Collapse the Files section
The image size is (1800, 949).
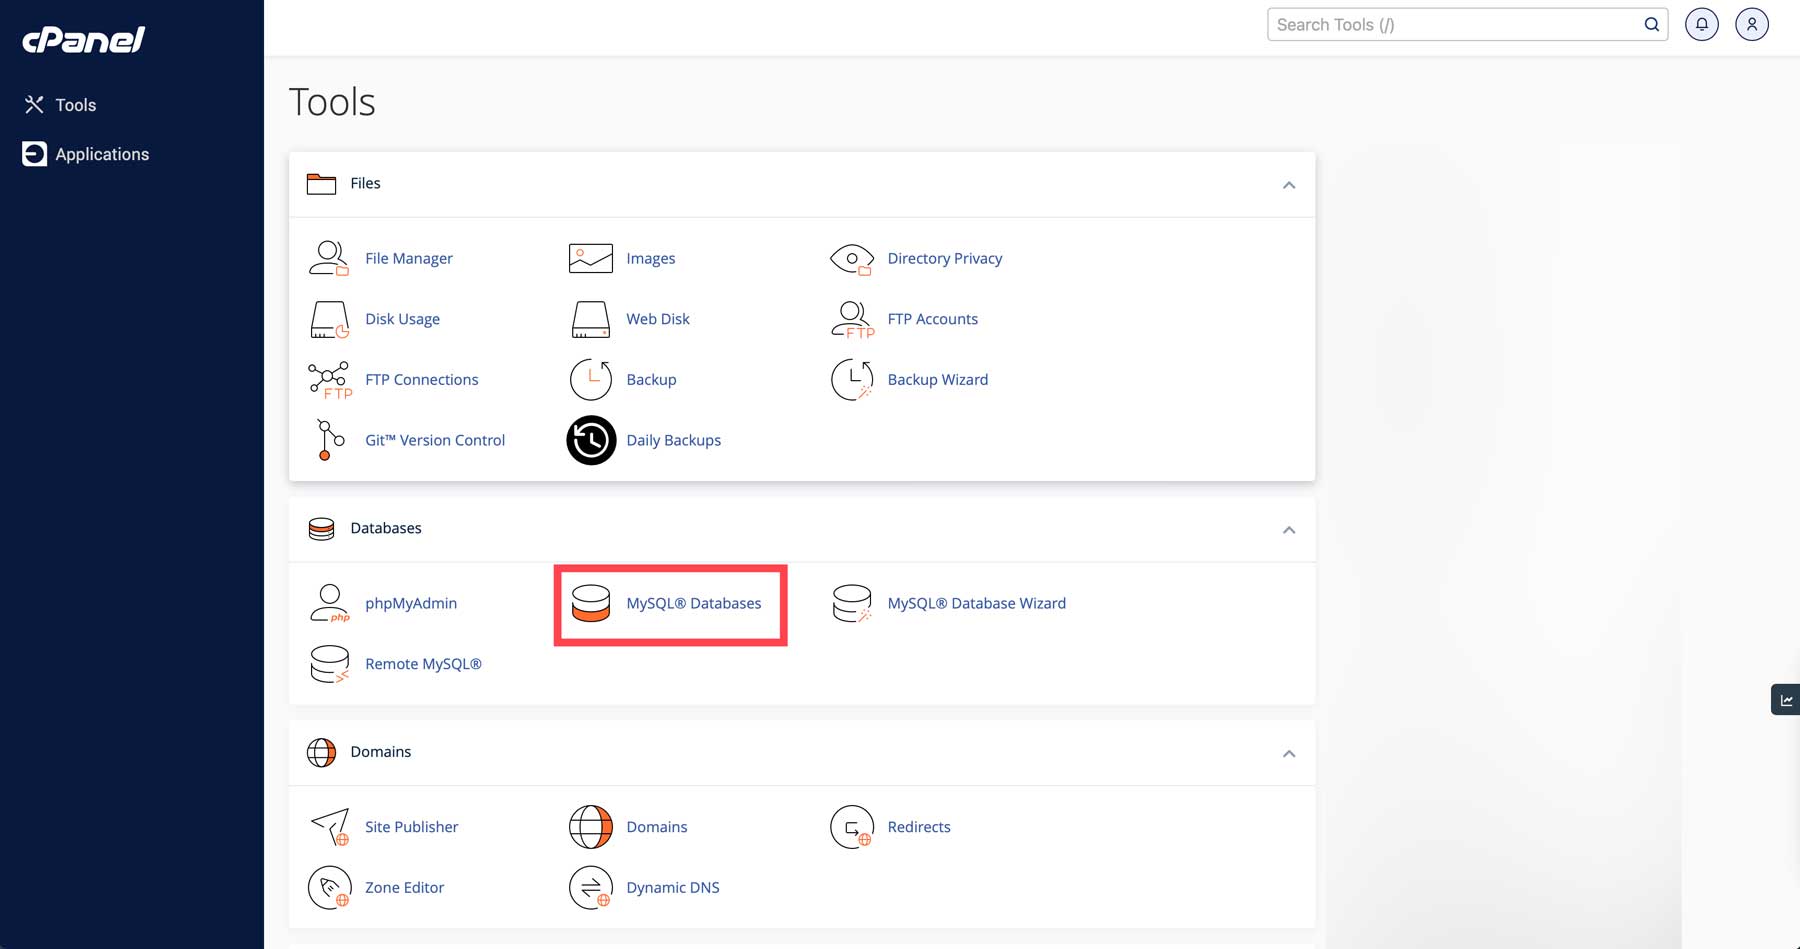coord(1289,185)
